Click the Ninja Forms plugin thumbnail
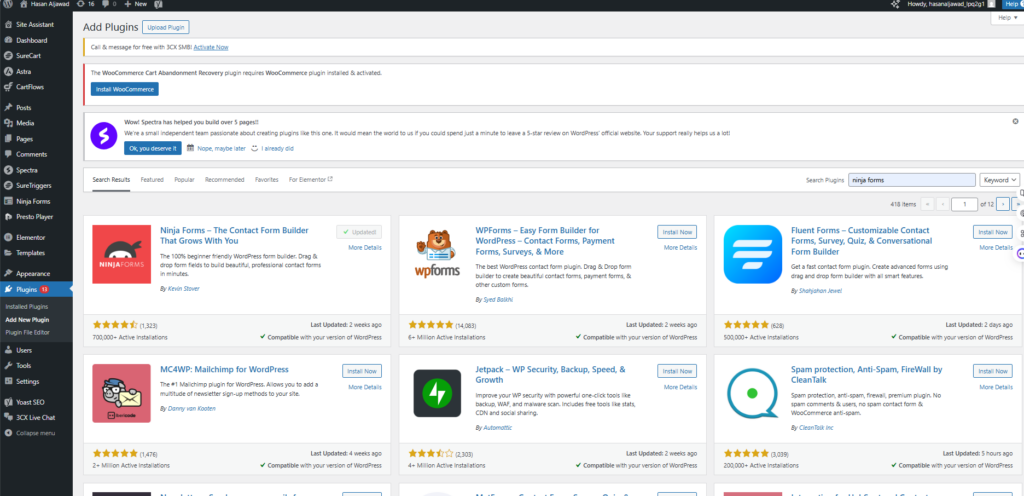Screen dimensions: 1024x496 (x=121, y=254)
